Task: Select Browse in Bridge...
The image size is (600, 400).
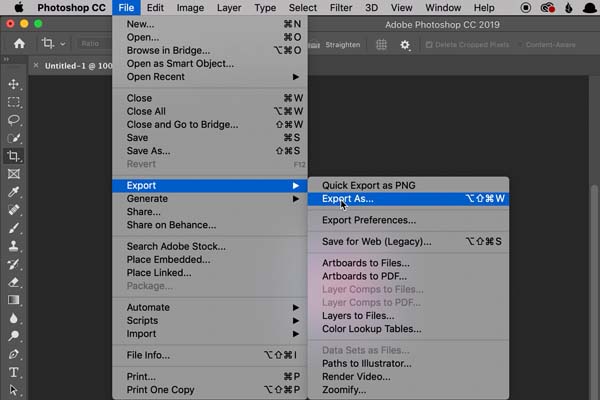Action: pyautogui.click(x=210, y=50)
